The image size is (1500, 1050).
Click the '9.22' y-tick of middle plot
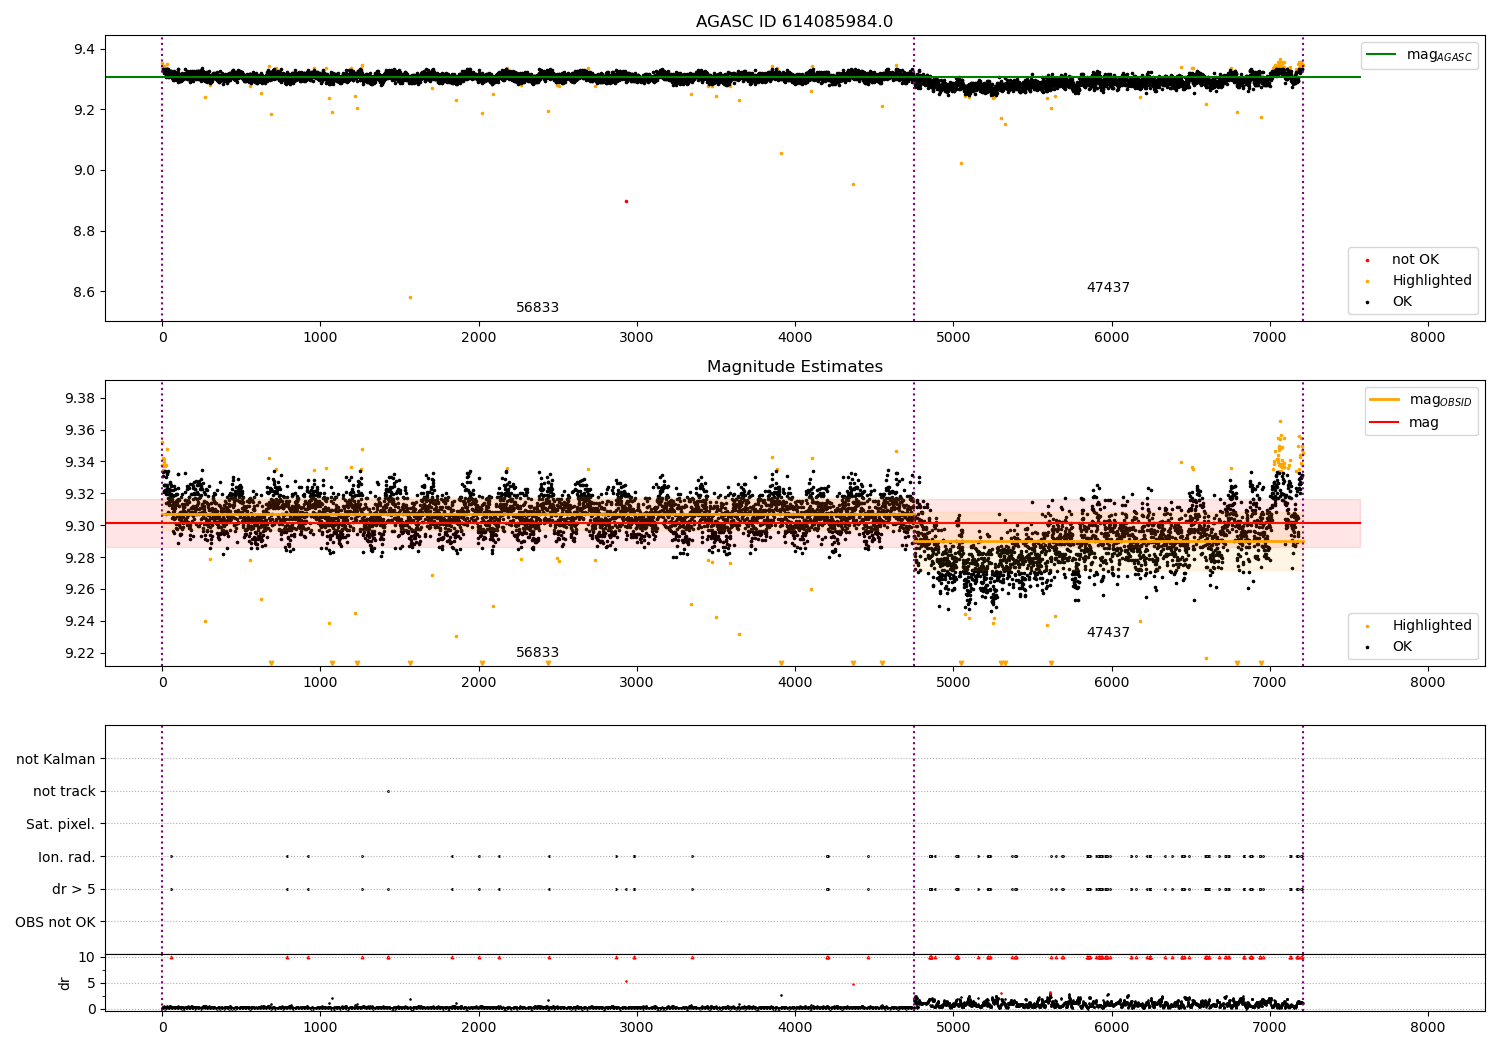pos(81,654)
